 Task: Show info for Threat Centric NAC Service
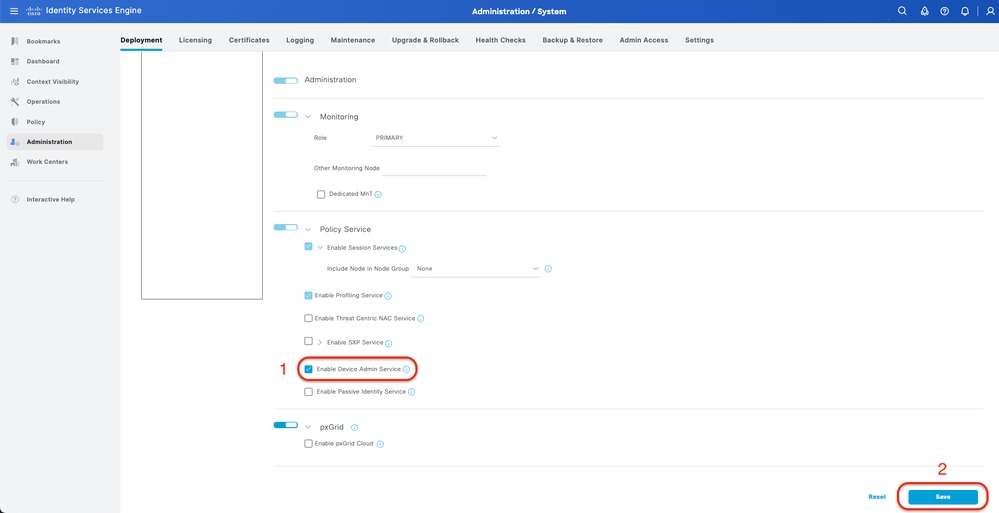(x=420, y=319)
